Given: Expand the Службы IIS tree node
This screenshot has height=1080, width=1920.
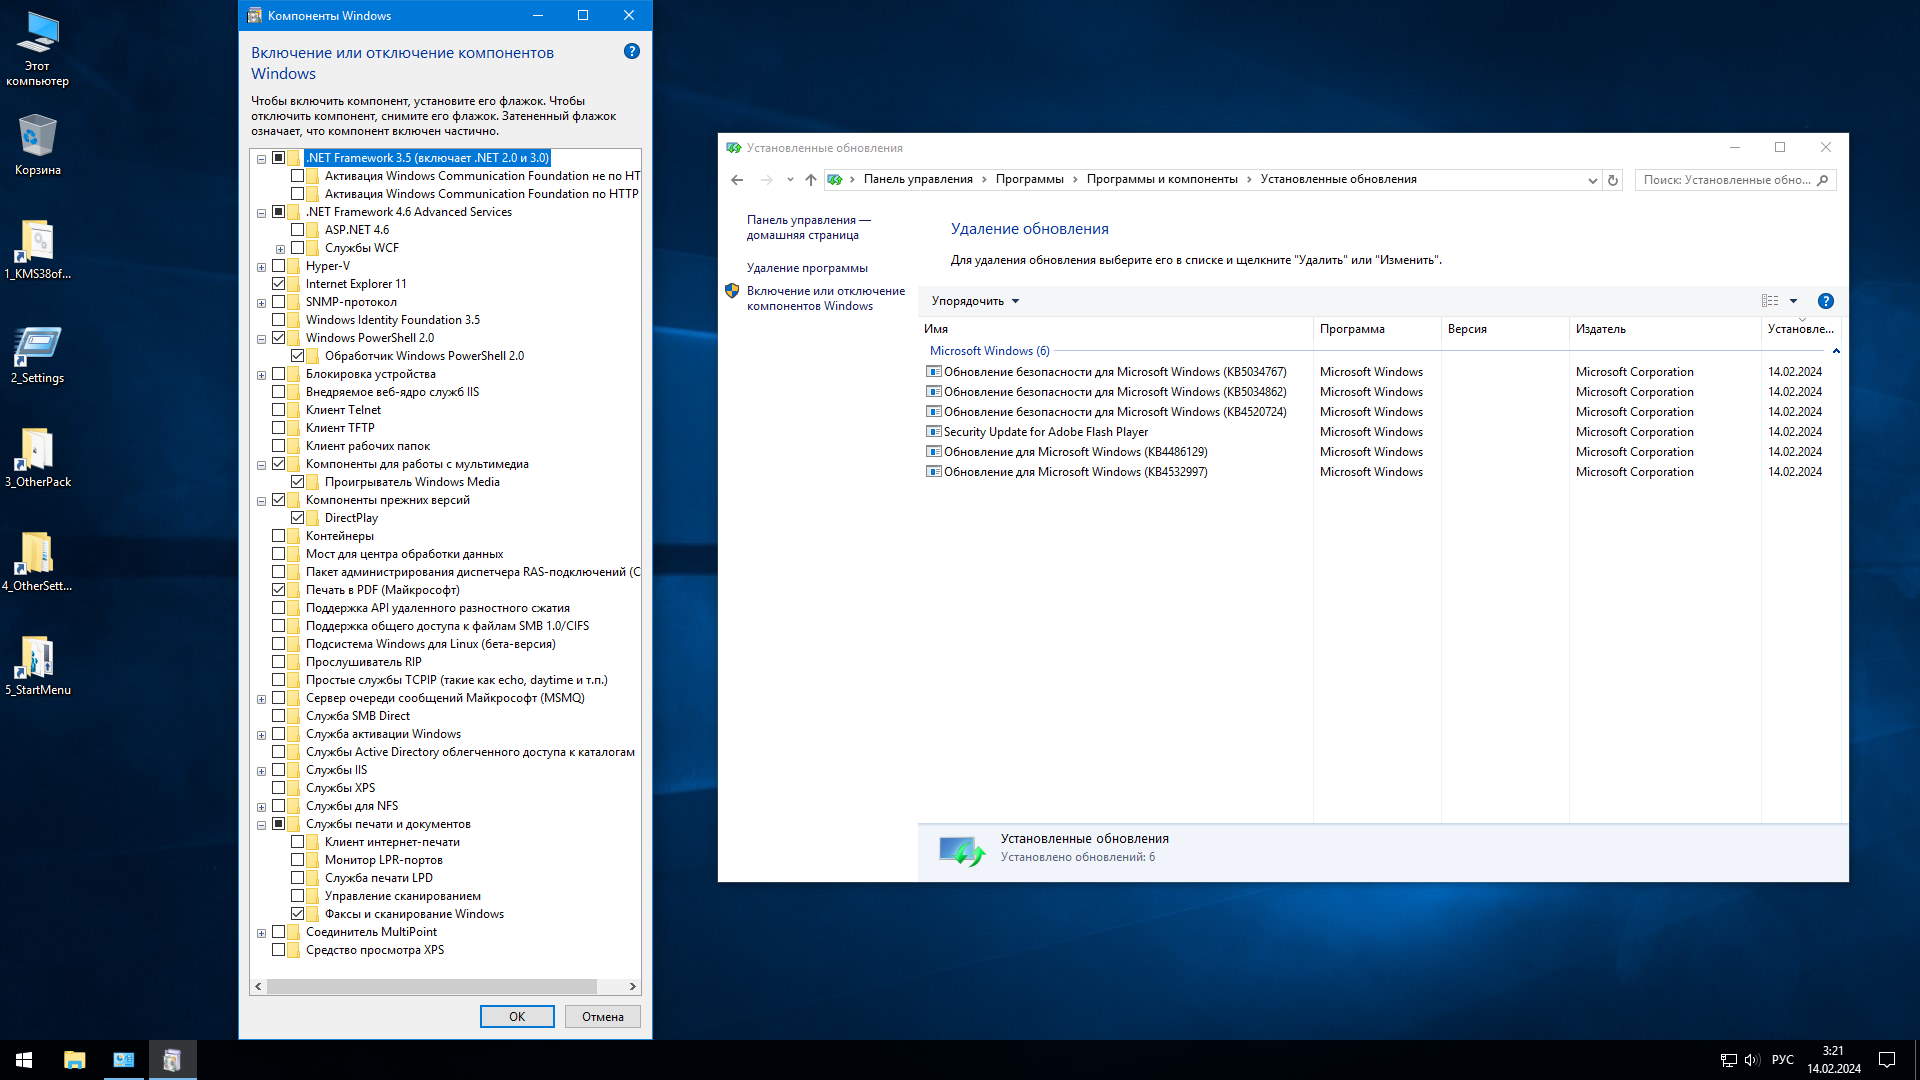Looking at the screenshot, I should [261, 771].
